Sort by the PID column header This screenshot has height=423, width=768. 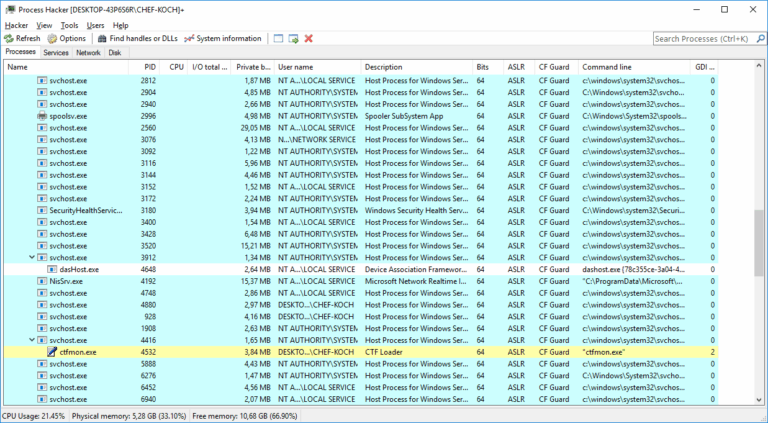point(149,67)
